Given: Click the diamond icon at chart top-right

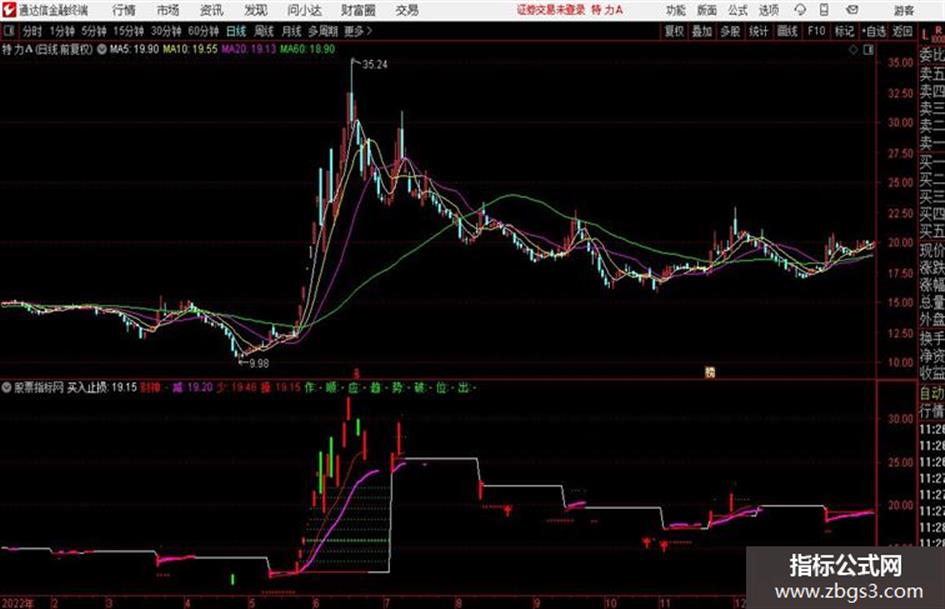Looking at the screenshot, I should 853,50.
